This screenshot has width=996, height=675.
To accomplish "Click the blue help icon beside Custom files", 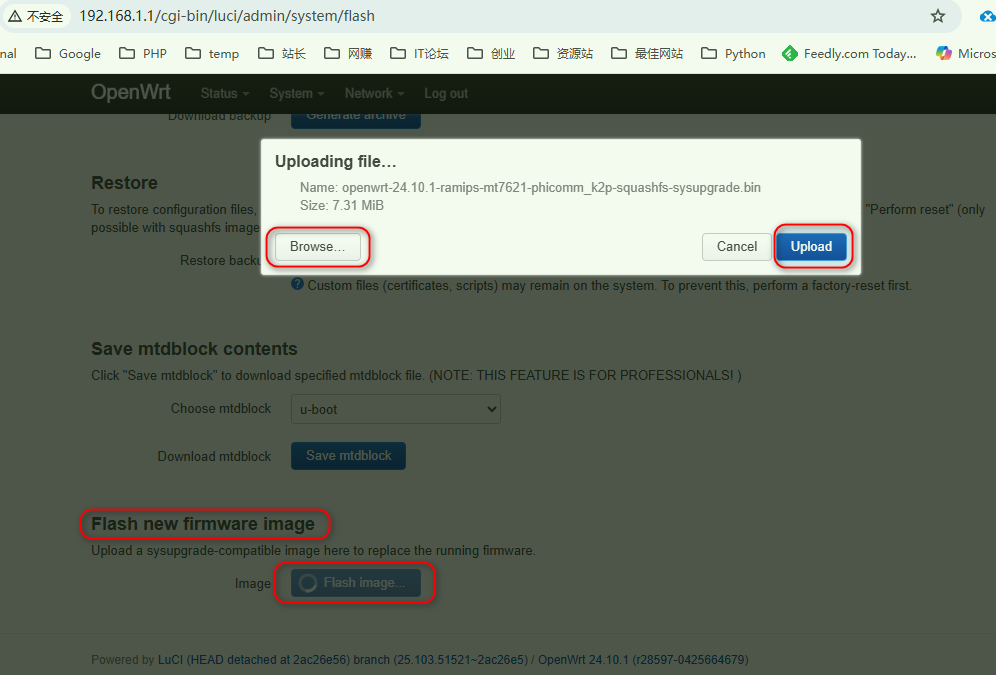I will tap(297, 285).
